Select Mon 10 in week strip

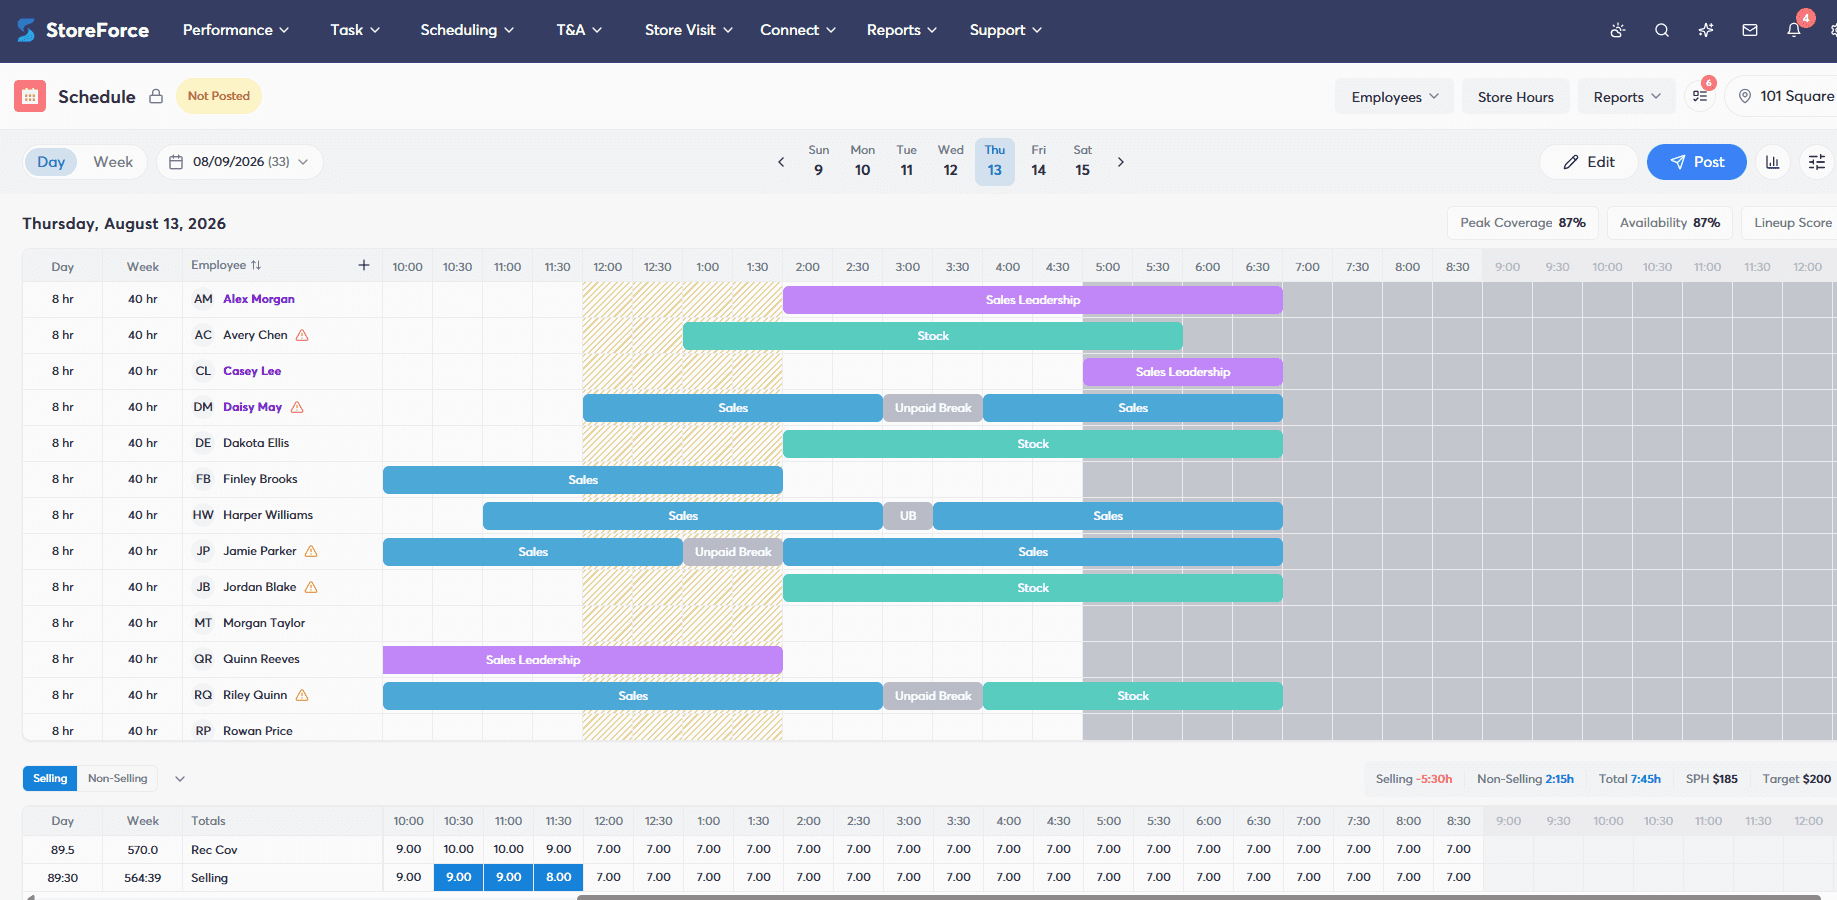click(x=863, y=161)
